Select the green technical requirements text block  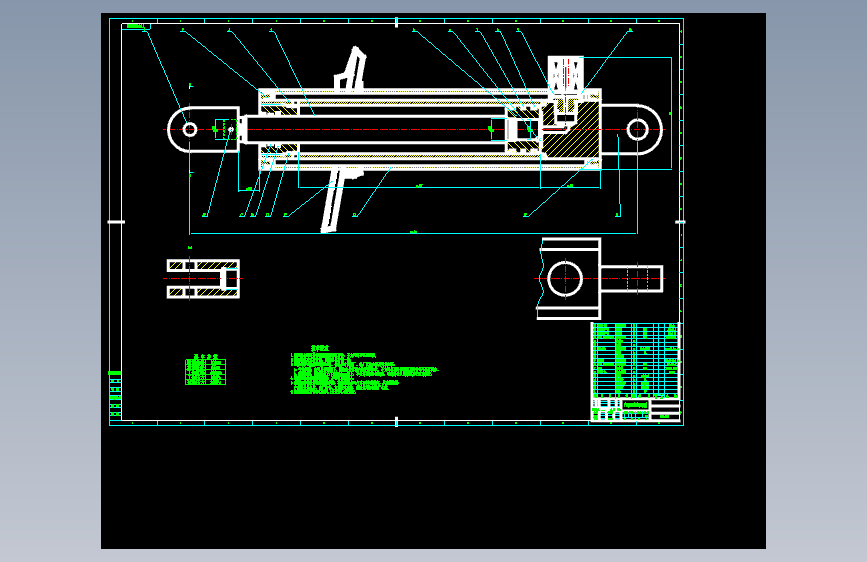click(364, 370)
